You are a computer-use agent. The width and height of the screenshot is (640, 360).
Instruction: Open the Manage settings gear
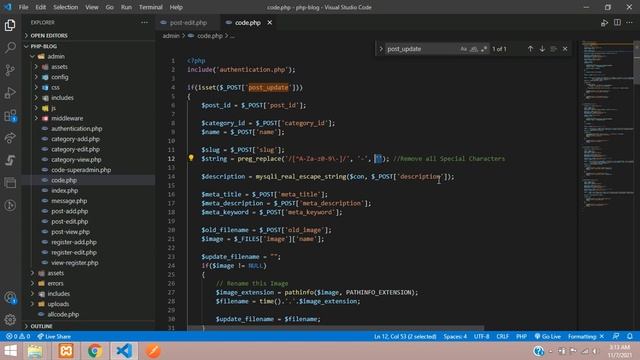point(10,319)
